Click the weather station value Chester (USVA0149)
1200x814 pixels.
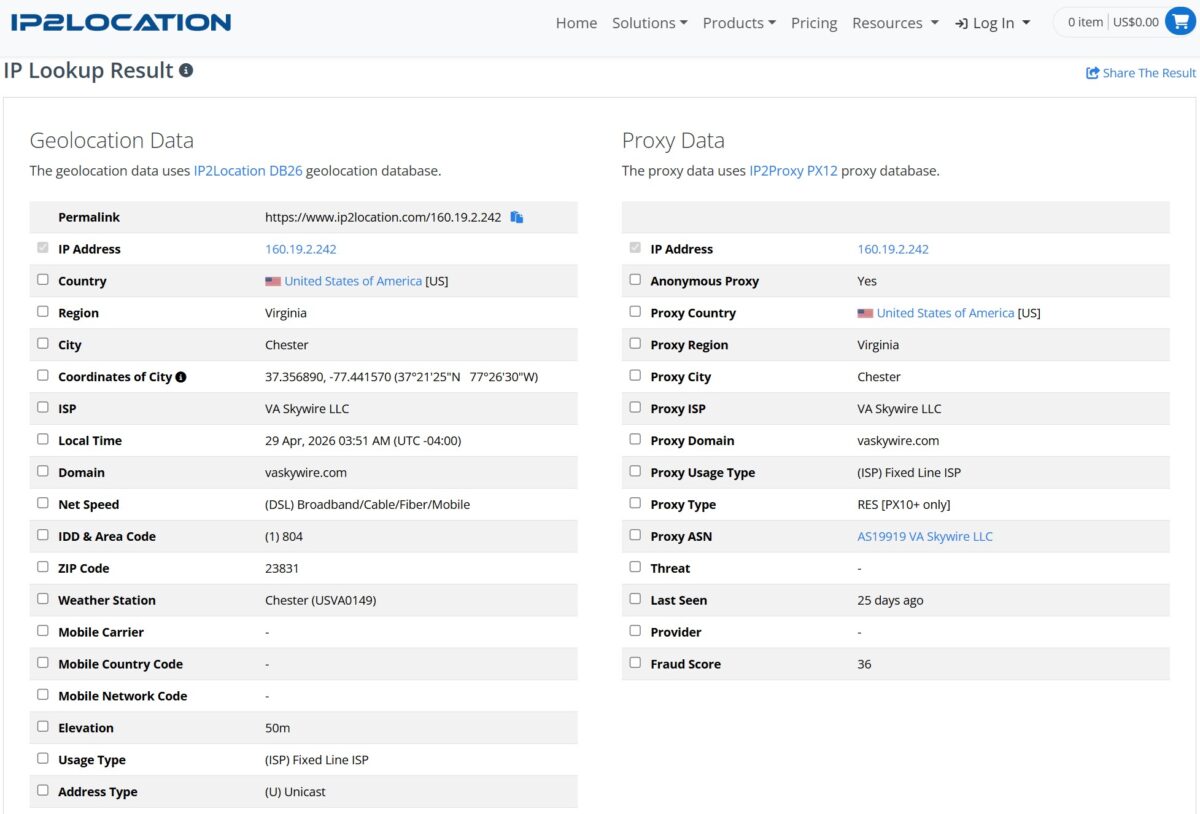pyautogui.click(x=321, y=600)
